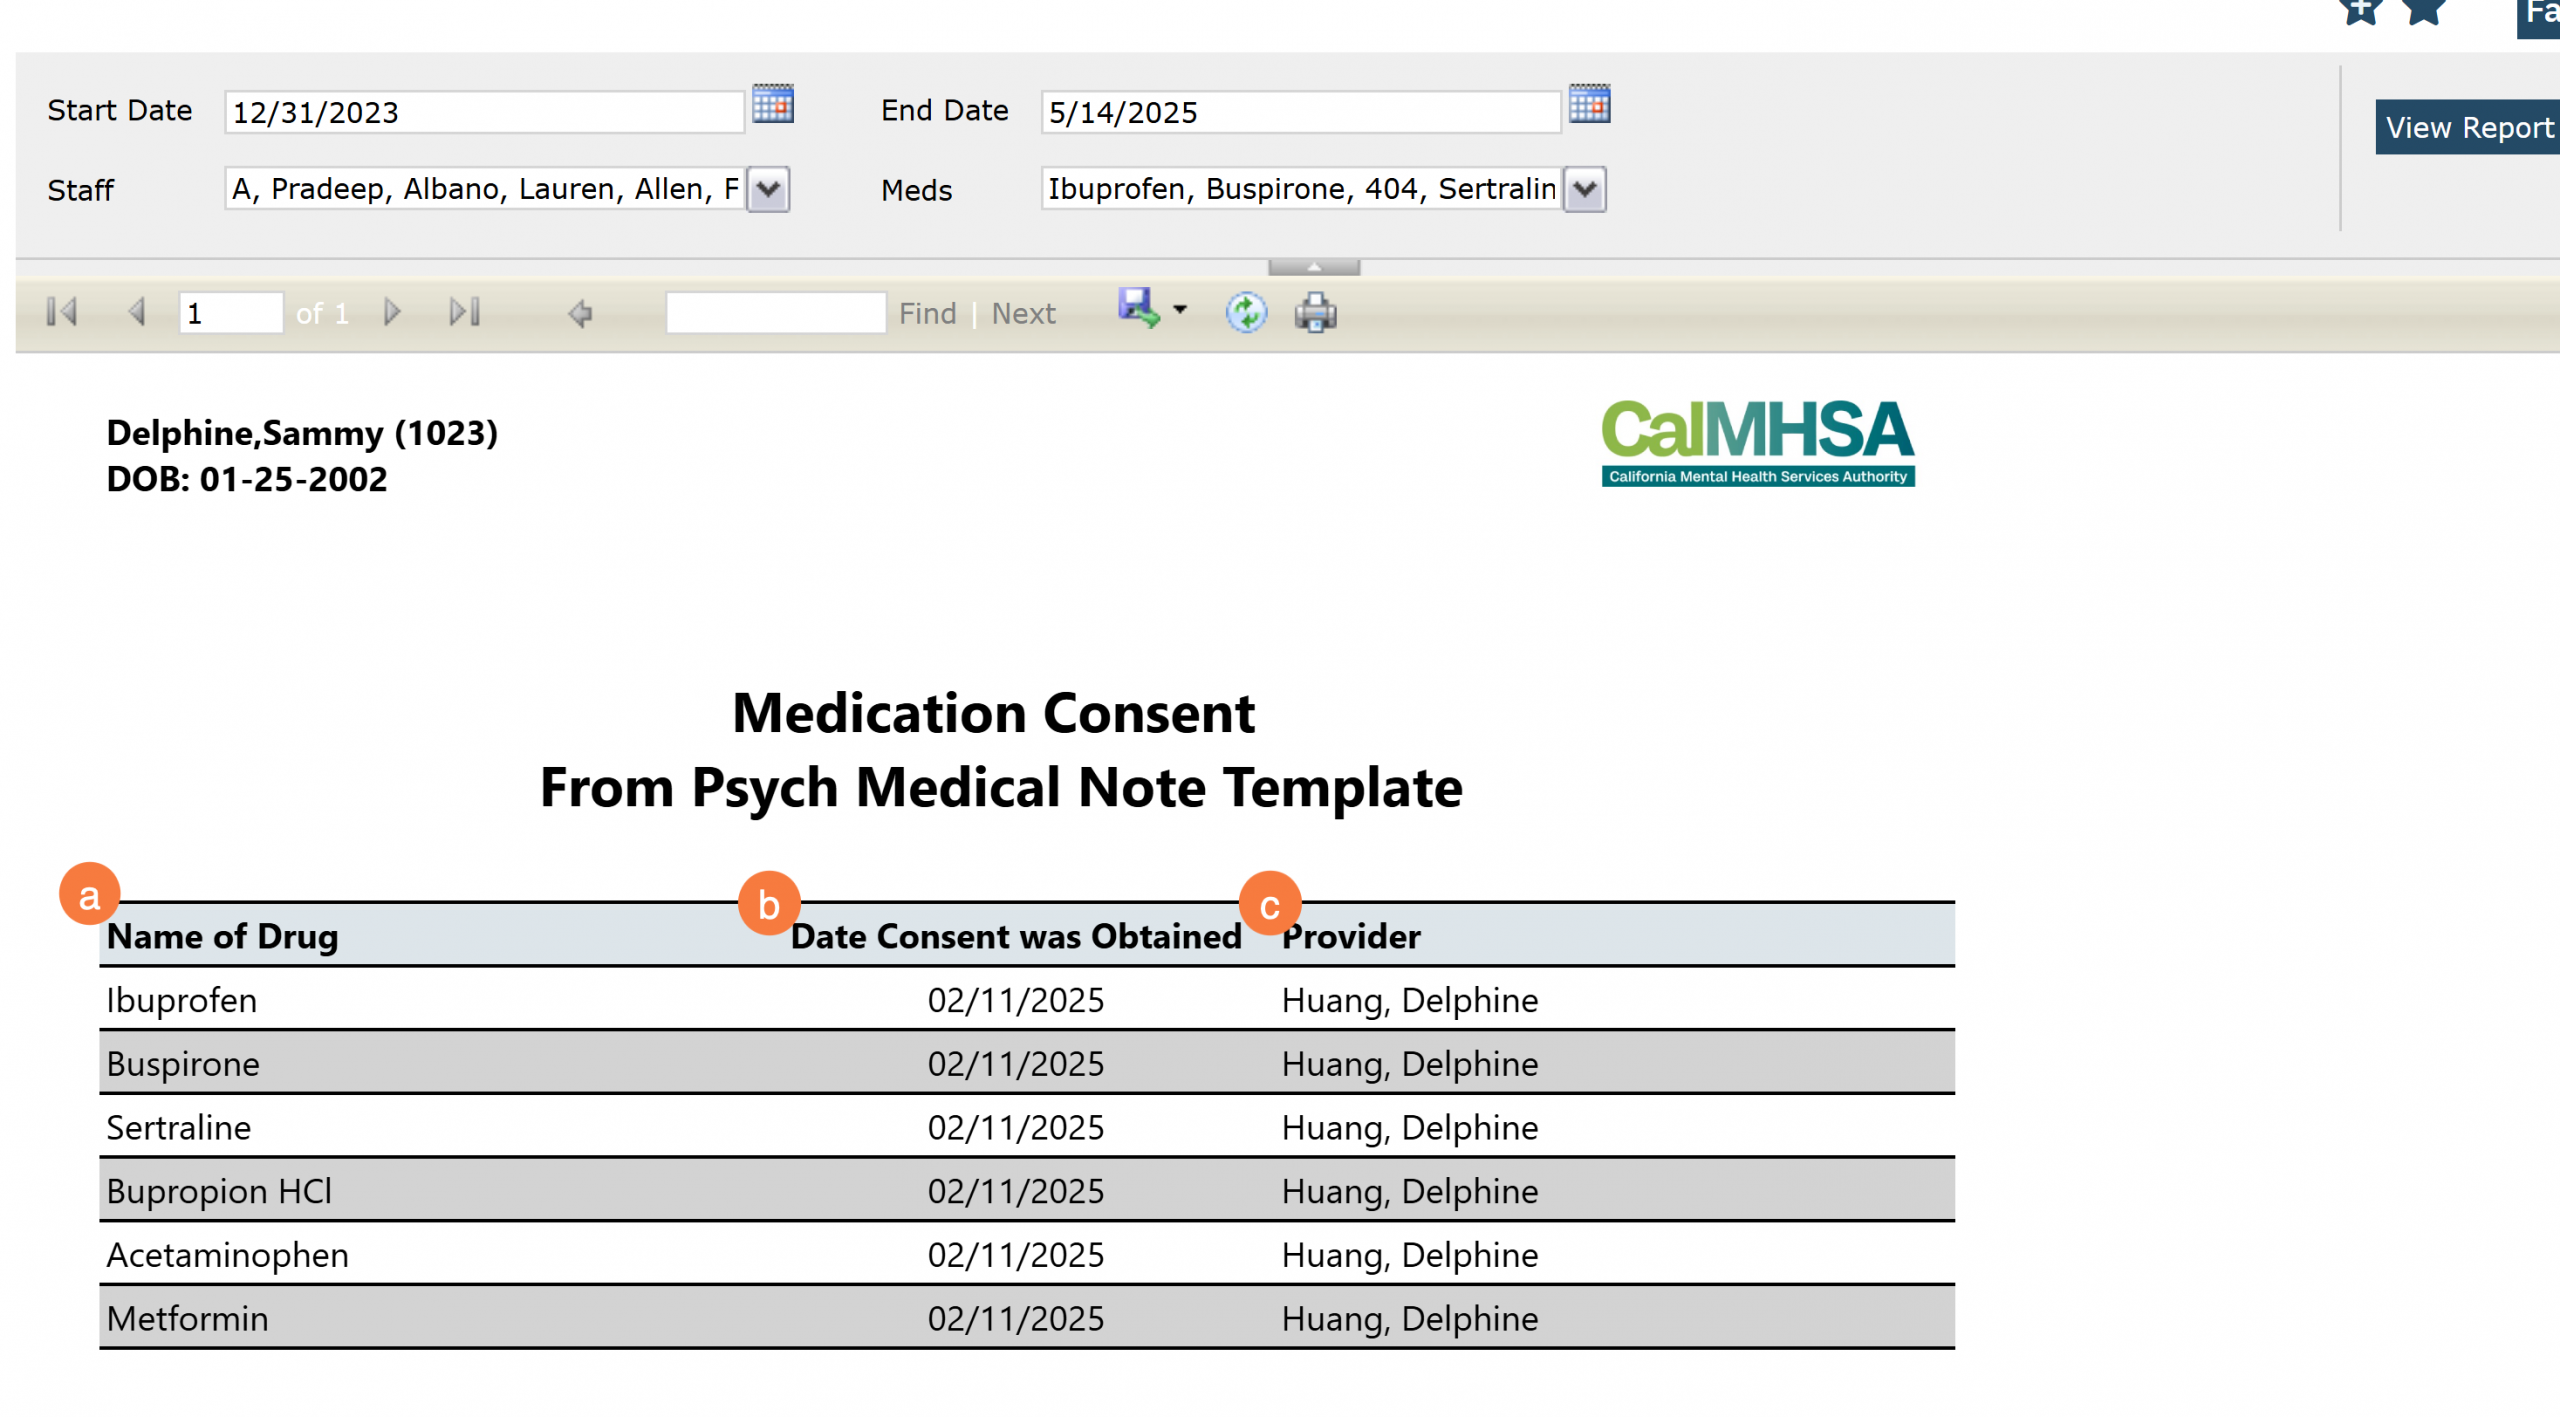Go back to parent report

(x=580, y=314)
